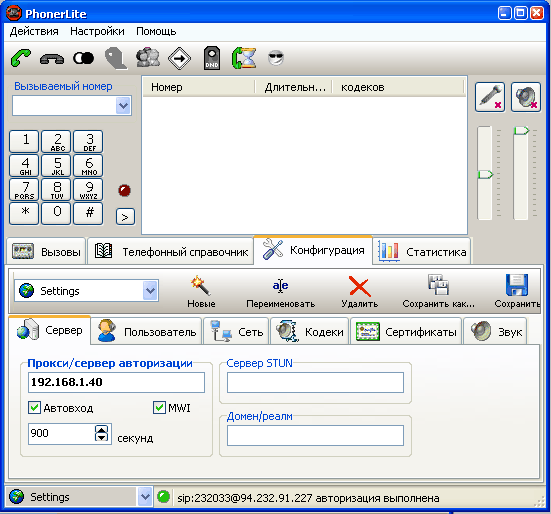Click the ">" button beside keypad
Viewport: 551px width, 514px height.
[x=125, y=217]
